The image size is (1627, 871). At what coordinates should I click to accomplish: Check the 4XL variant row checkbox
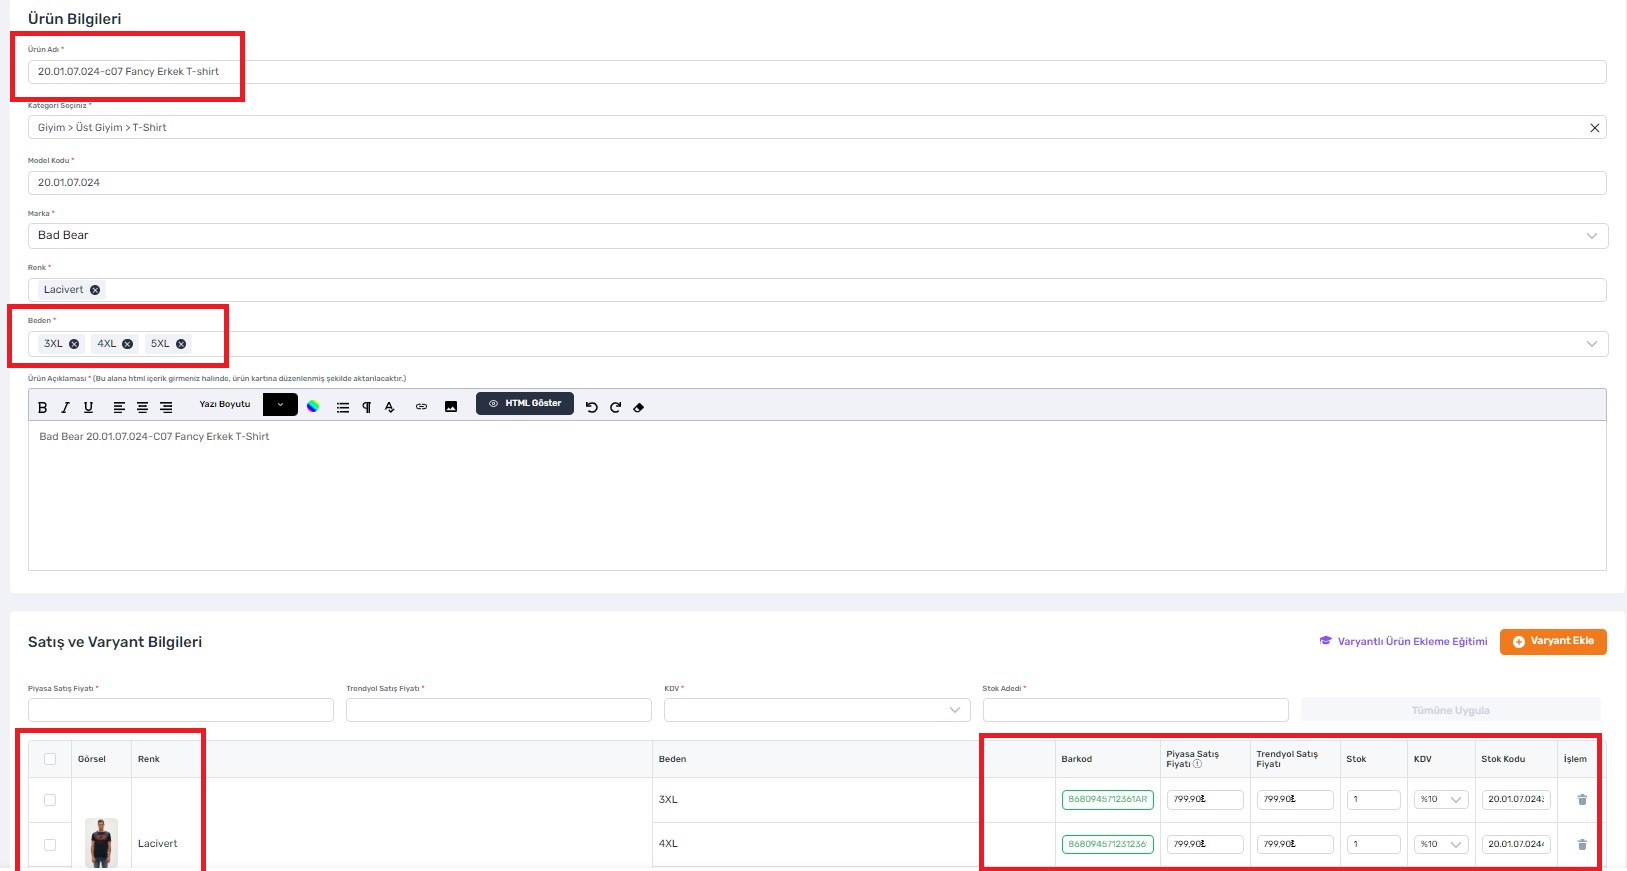click(x=50, y=845)
